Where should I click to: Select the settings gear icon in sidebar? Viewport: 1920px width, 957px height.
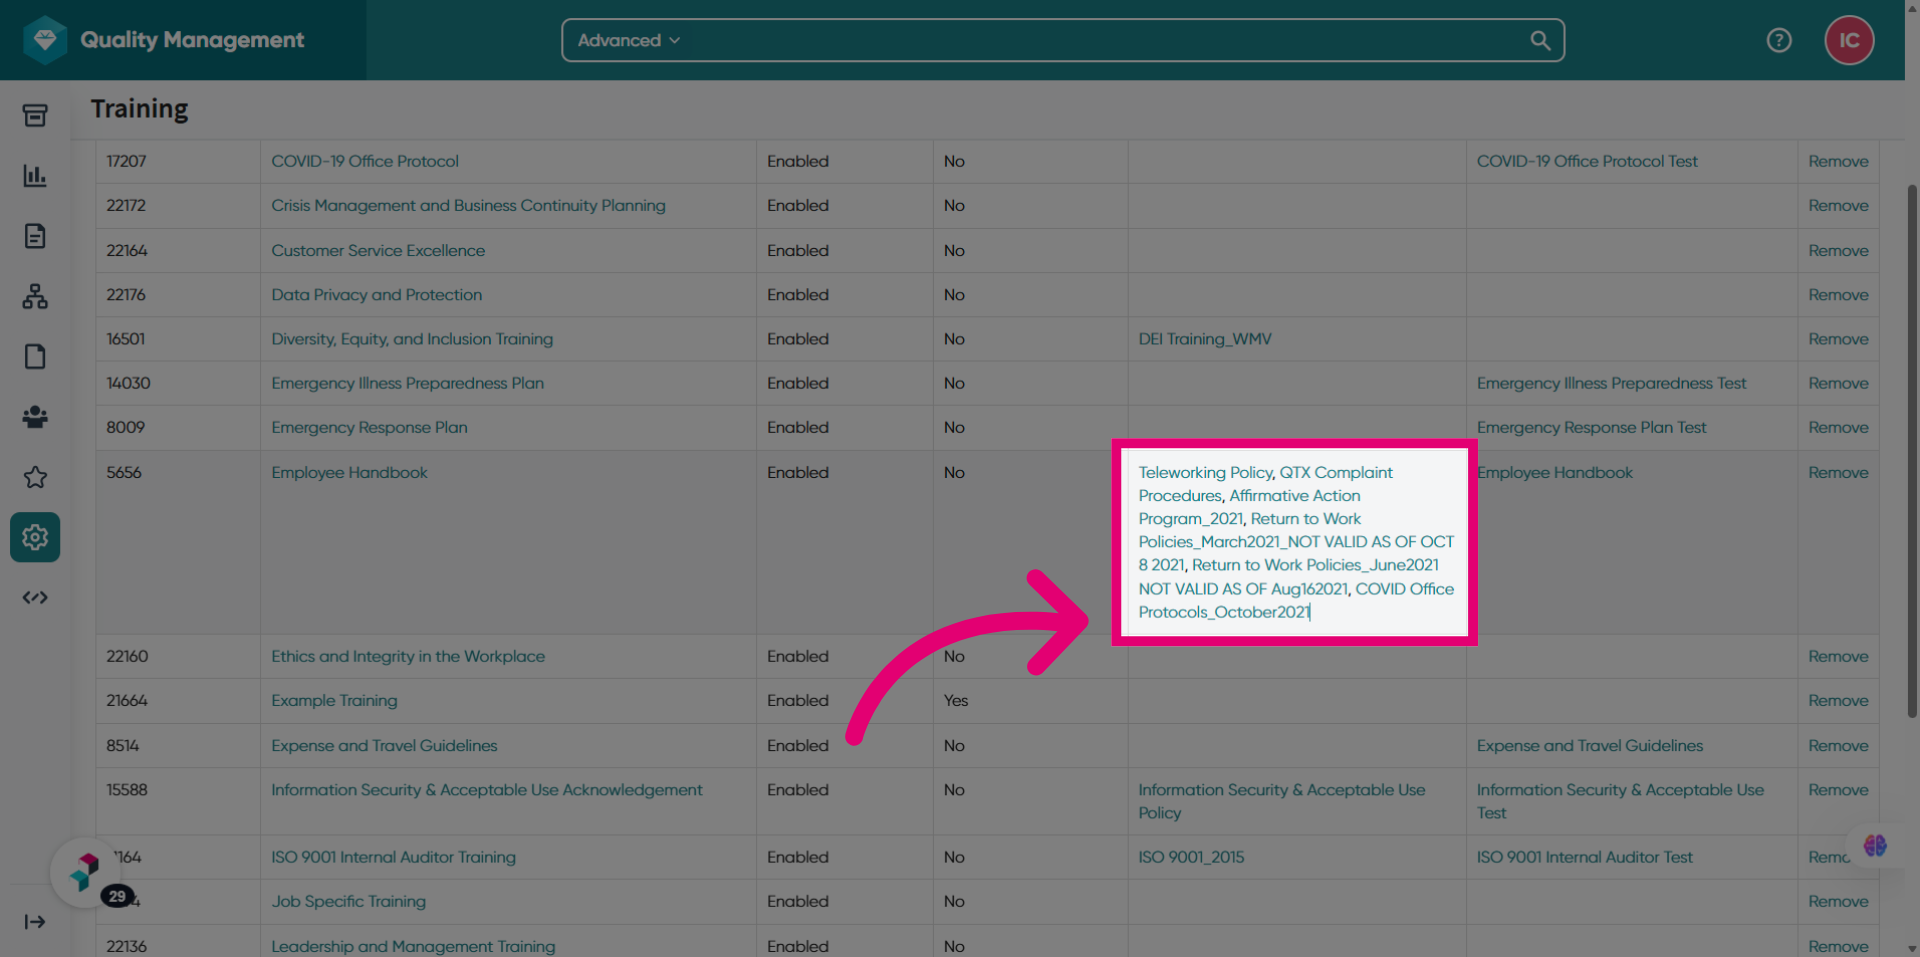point(35,537)
